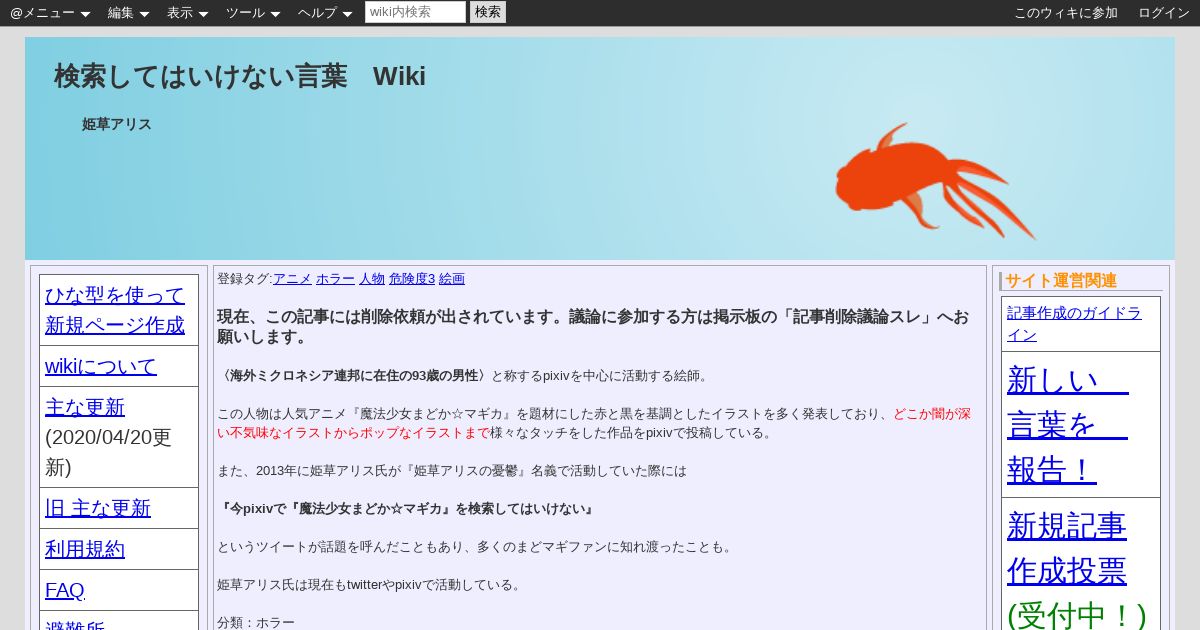This screenshot has height=630, width=1200.
Task: Click the bold 海外ミクロネシア連邦に在住の93歳の男性 text
Action: pyautogui.click(x=354, y=375)
